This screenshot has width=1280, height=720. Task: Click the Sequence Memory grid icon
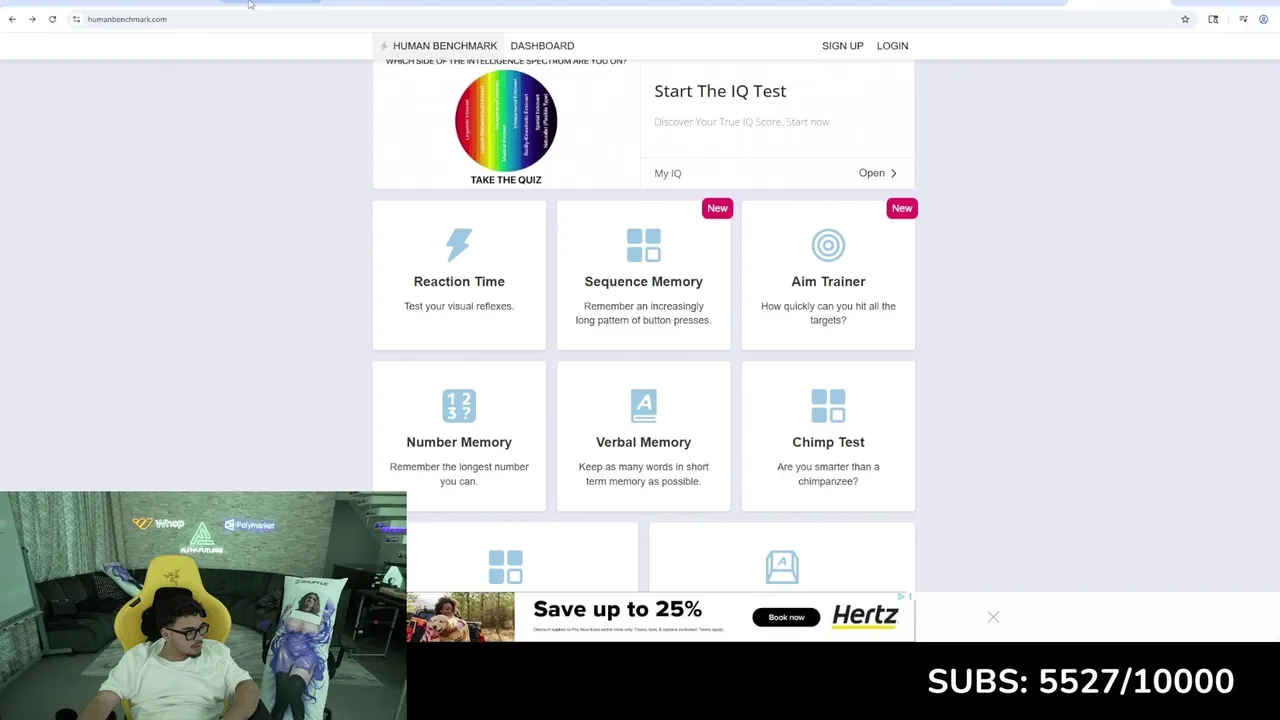click(x=644, y=245)
